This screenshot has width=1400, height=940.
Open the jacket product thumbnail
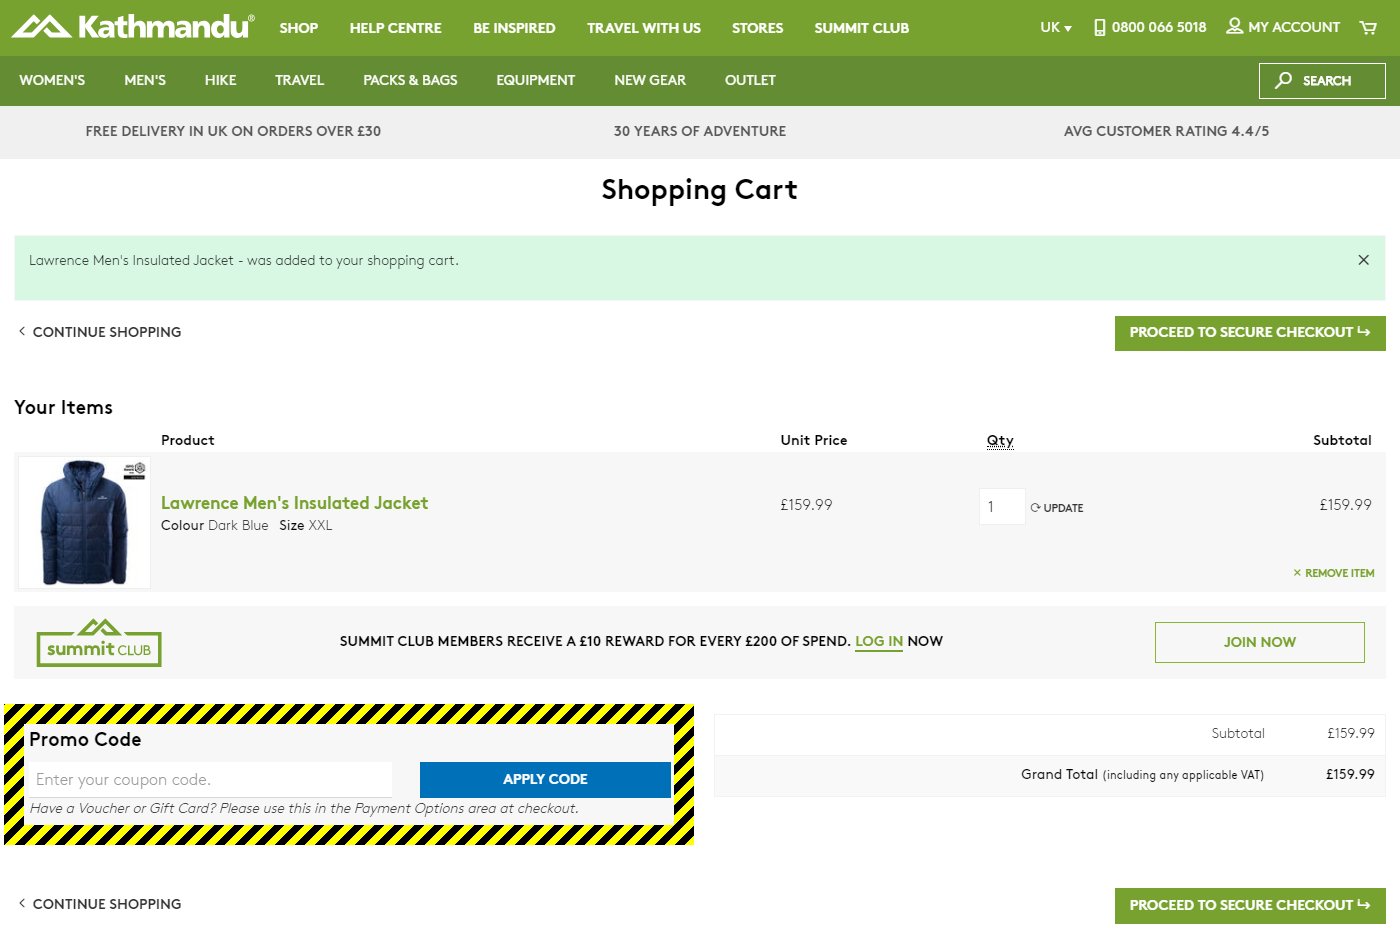click(x=85, y=522)
